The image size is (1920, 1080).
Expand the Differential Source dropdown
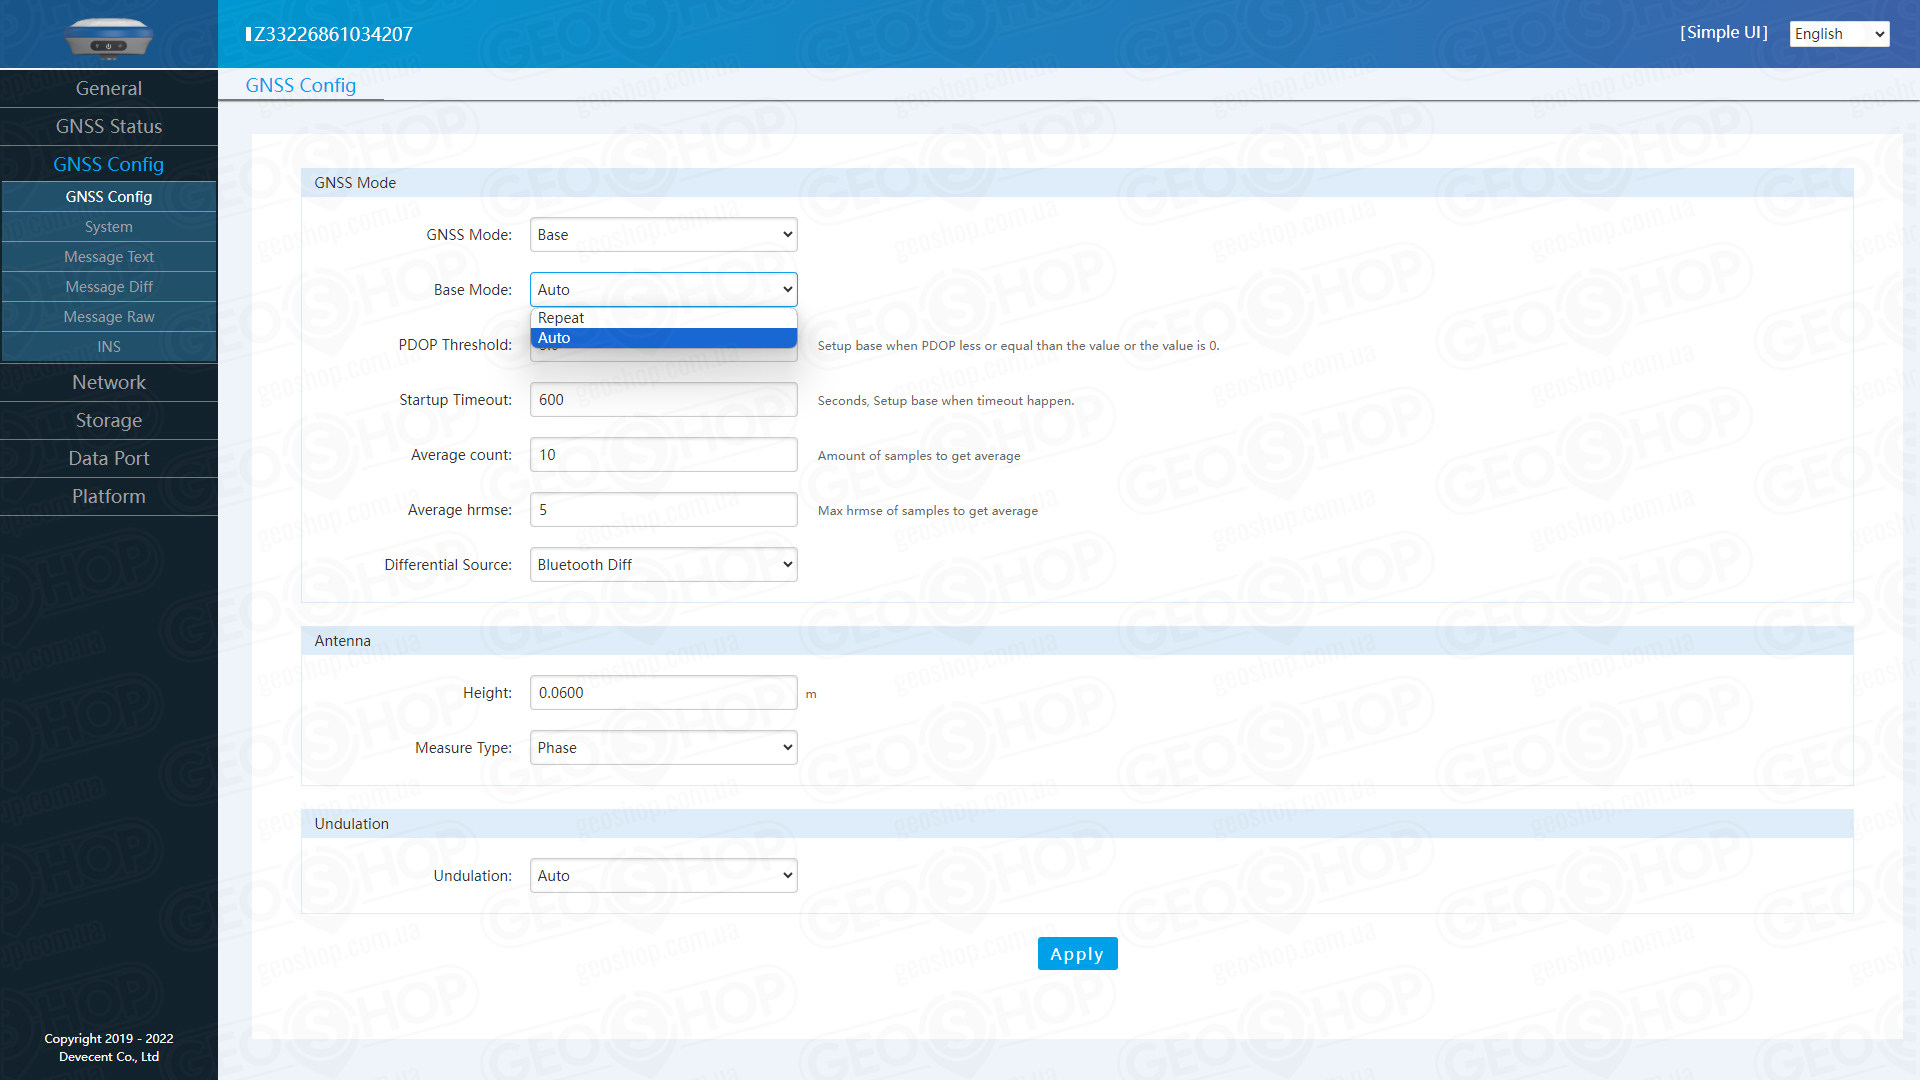(663, 565)
